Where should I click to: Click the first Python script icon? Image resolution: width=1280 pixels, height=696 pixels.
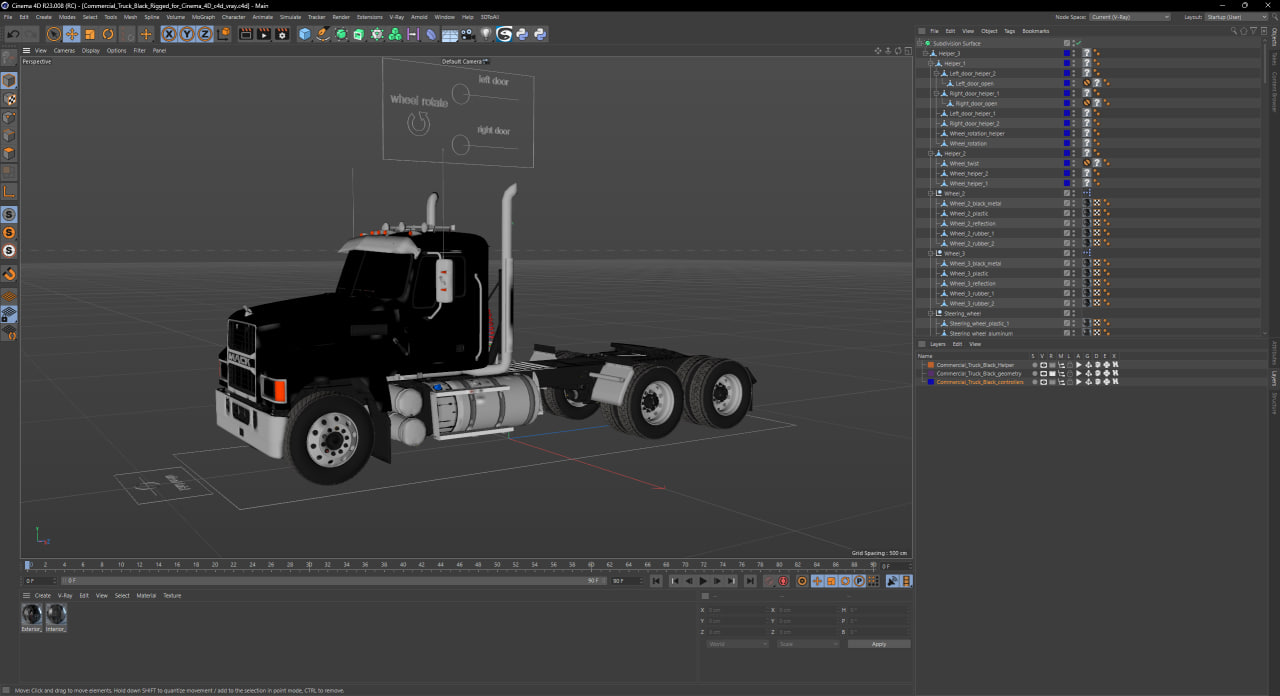[x=521, y=34]
